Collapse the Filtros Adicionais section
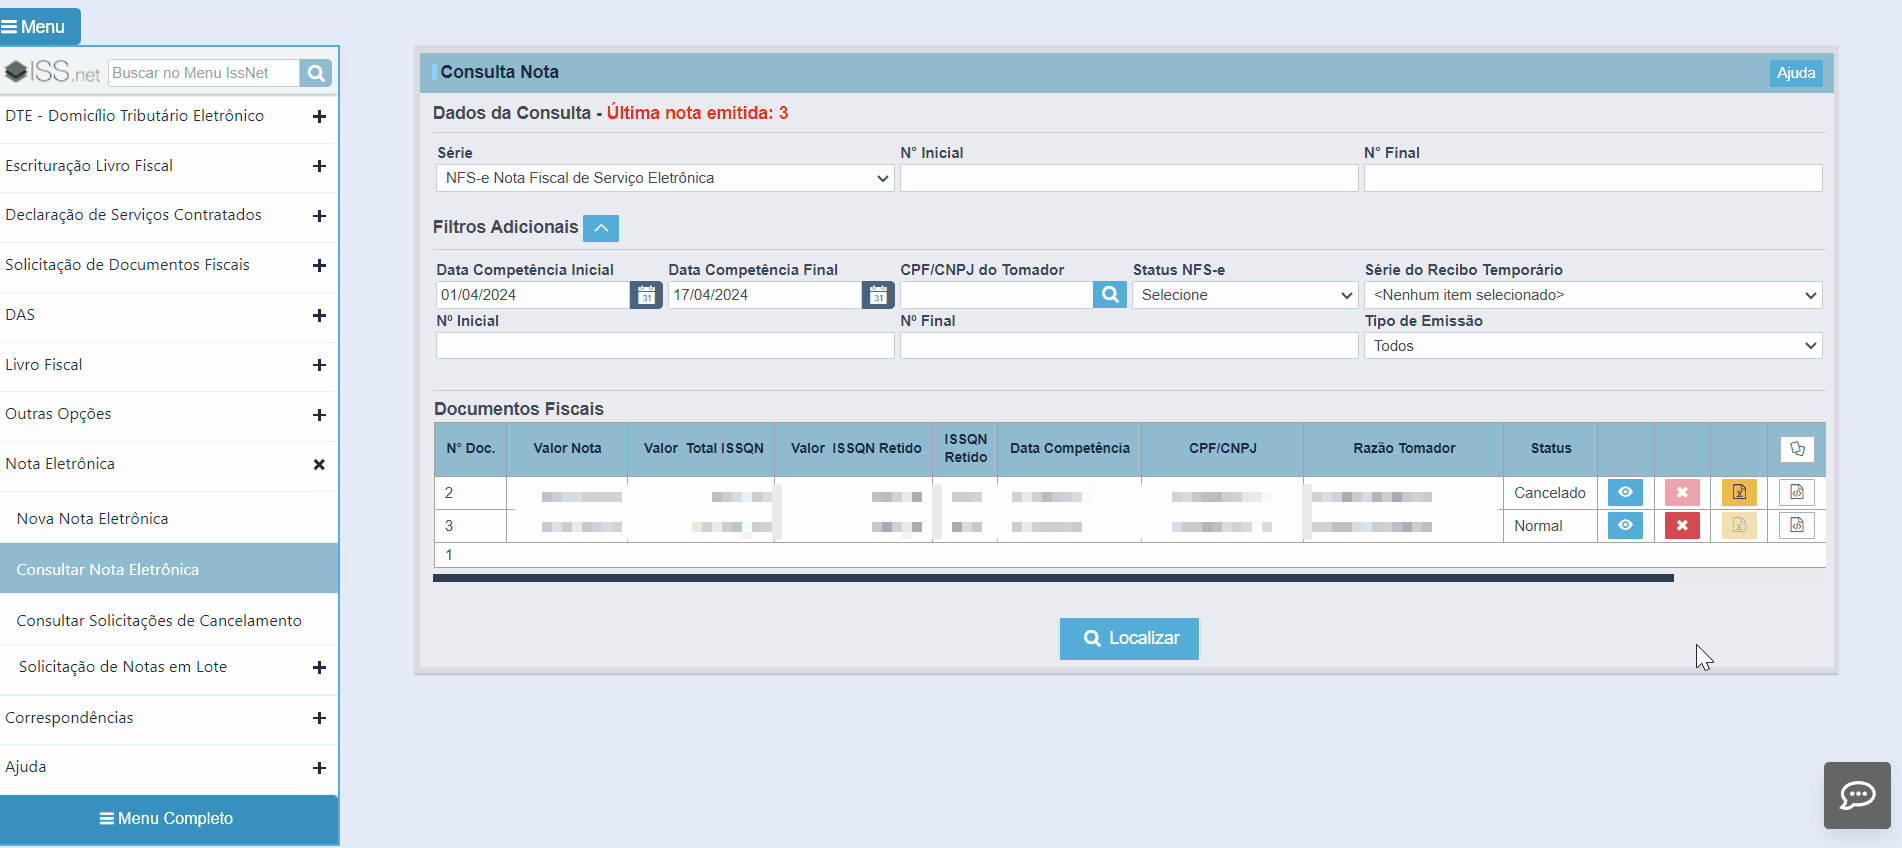This screenshot has height=848, width=1902. click(x=601, y=228)
